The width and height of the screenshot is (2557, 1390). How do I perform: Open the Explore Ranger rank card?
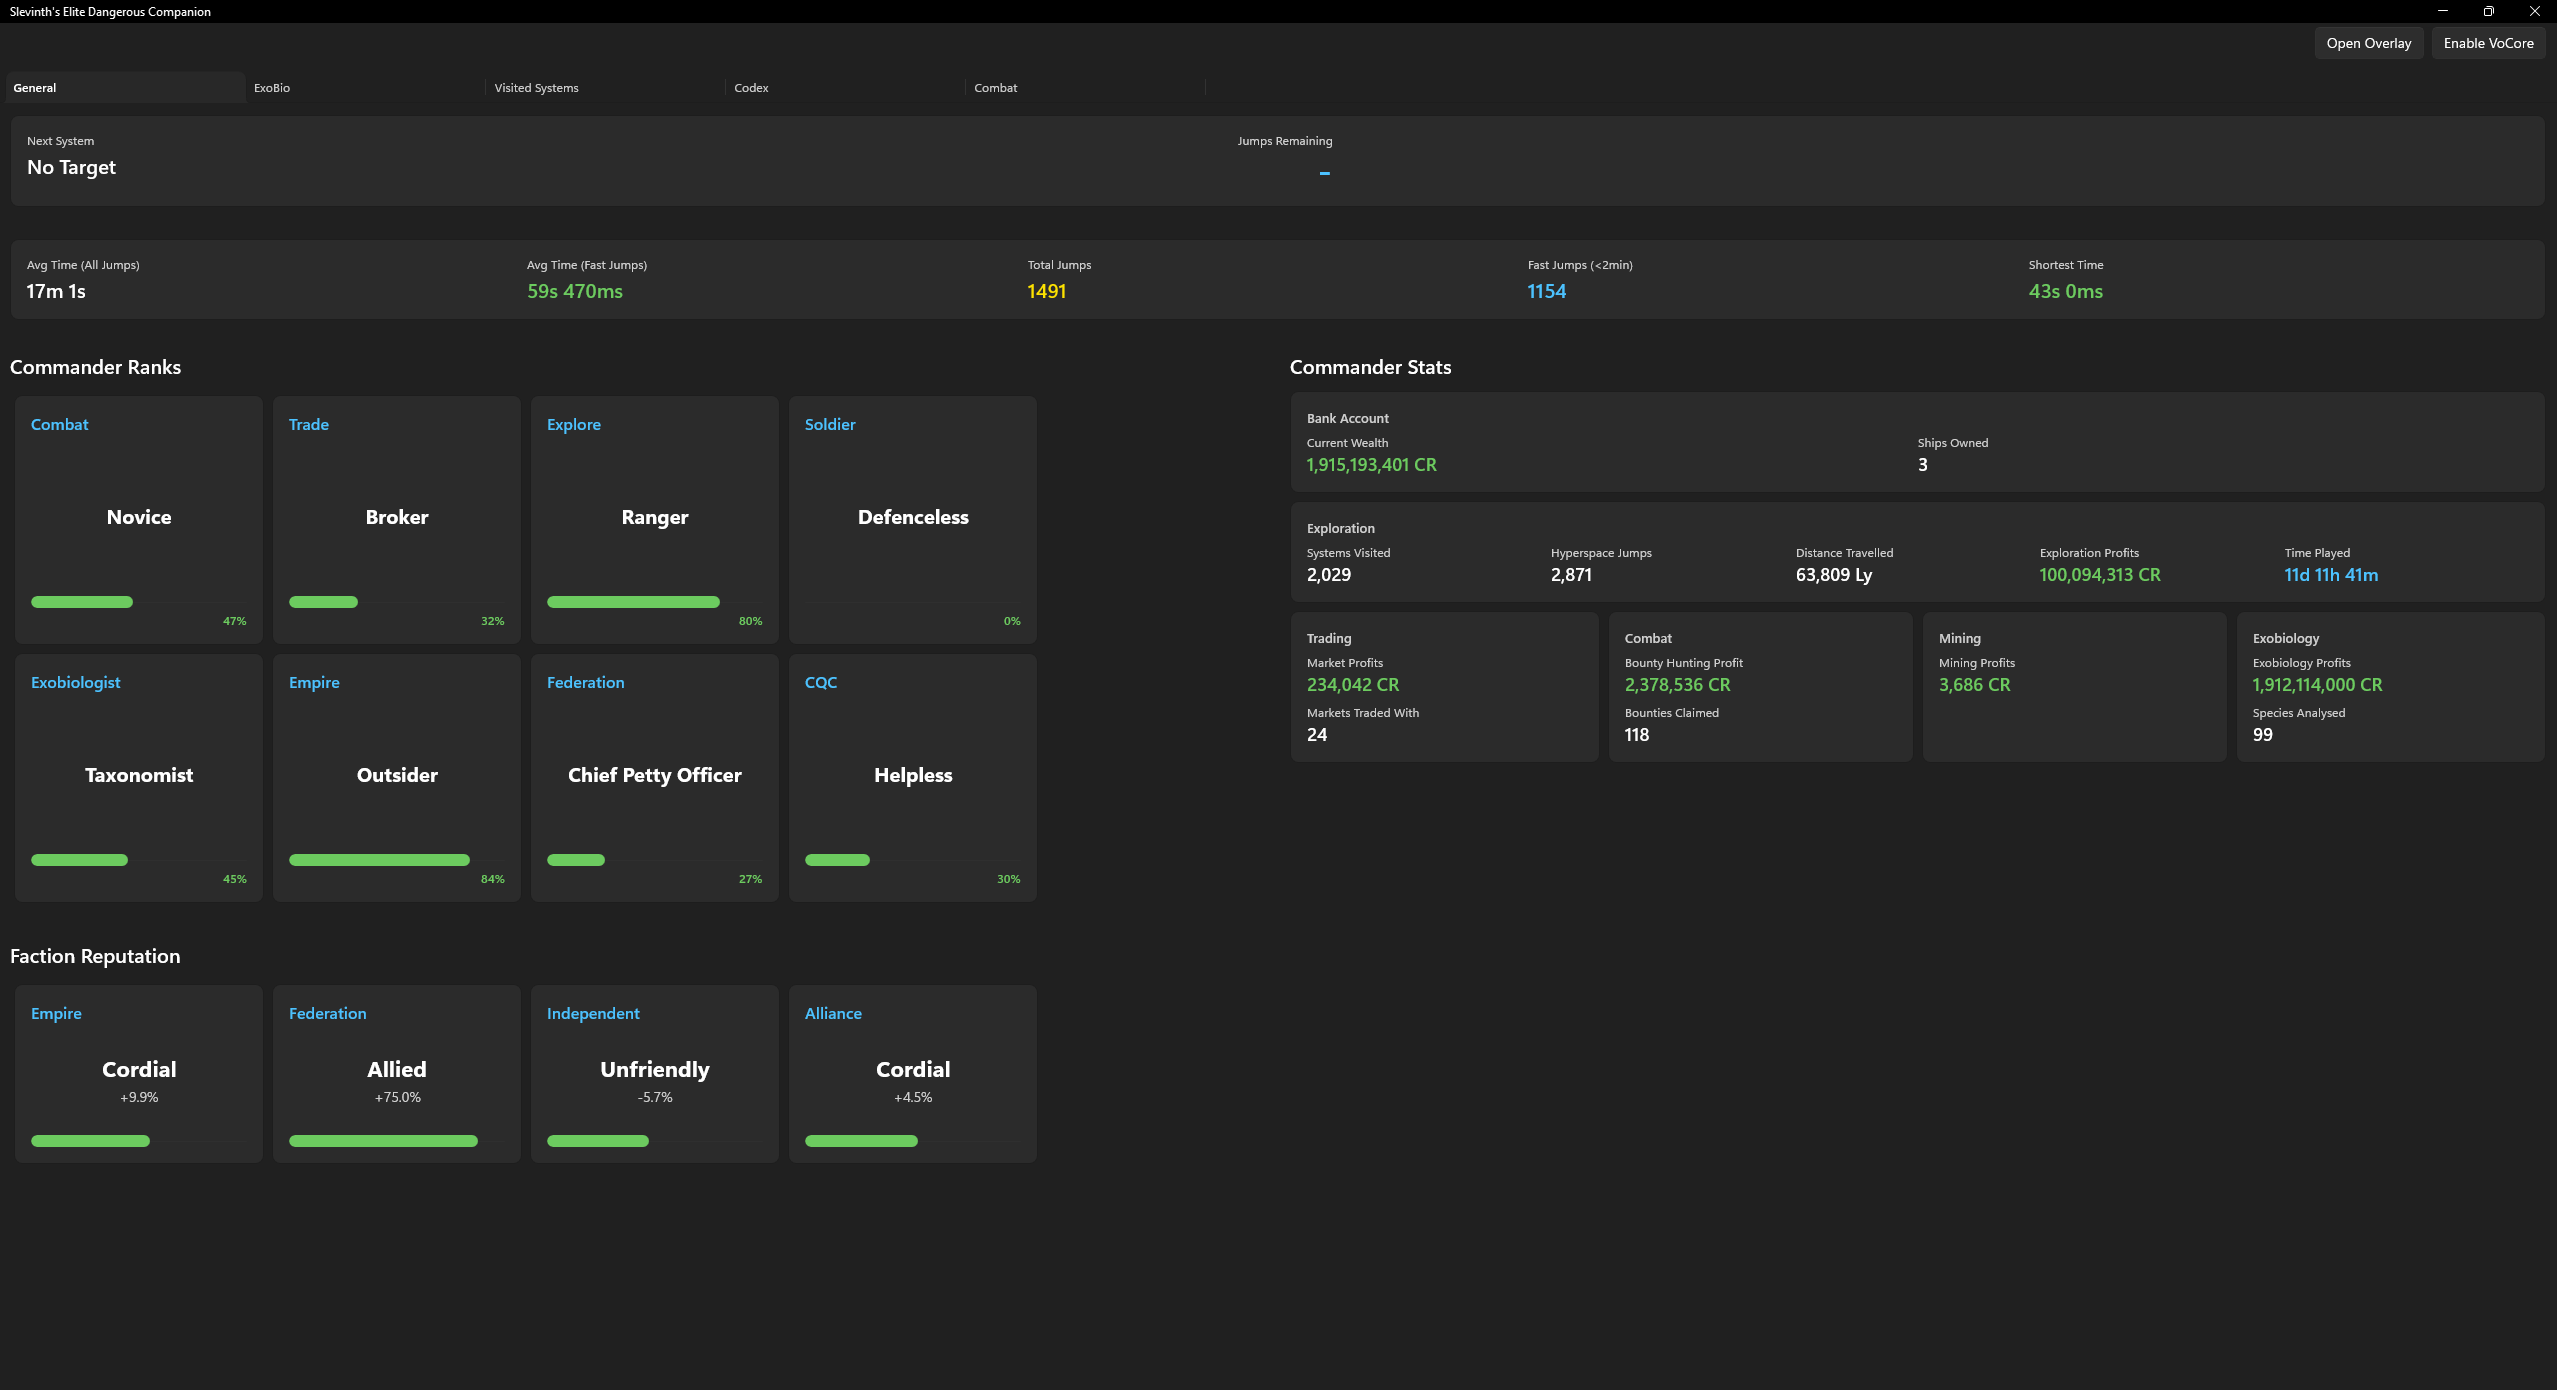[x=654, y=518]
